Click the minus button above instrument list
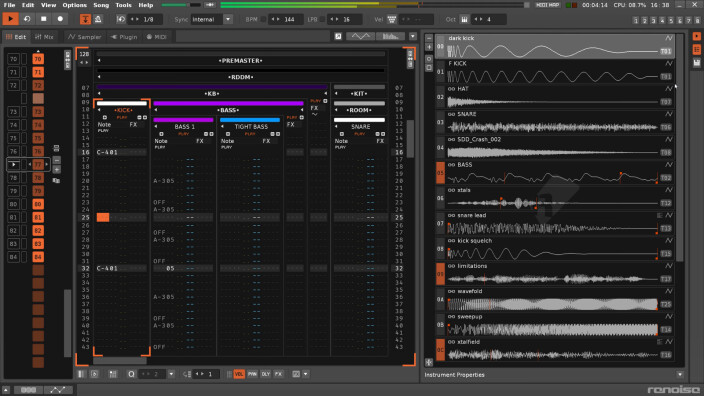This screenshot has width=704, height=396. pos(429,39)
